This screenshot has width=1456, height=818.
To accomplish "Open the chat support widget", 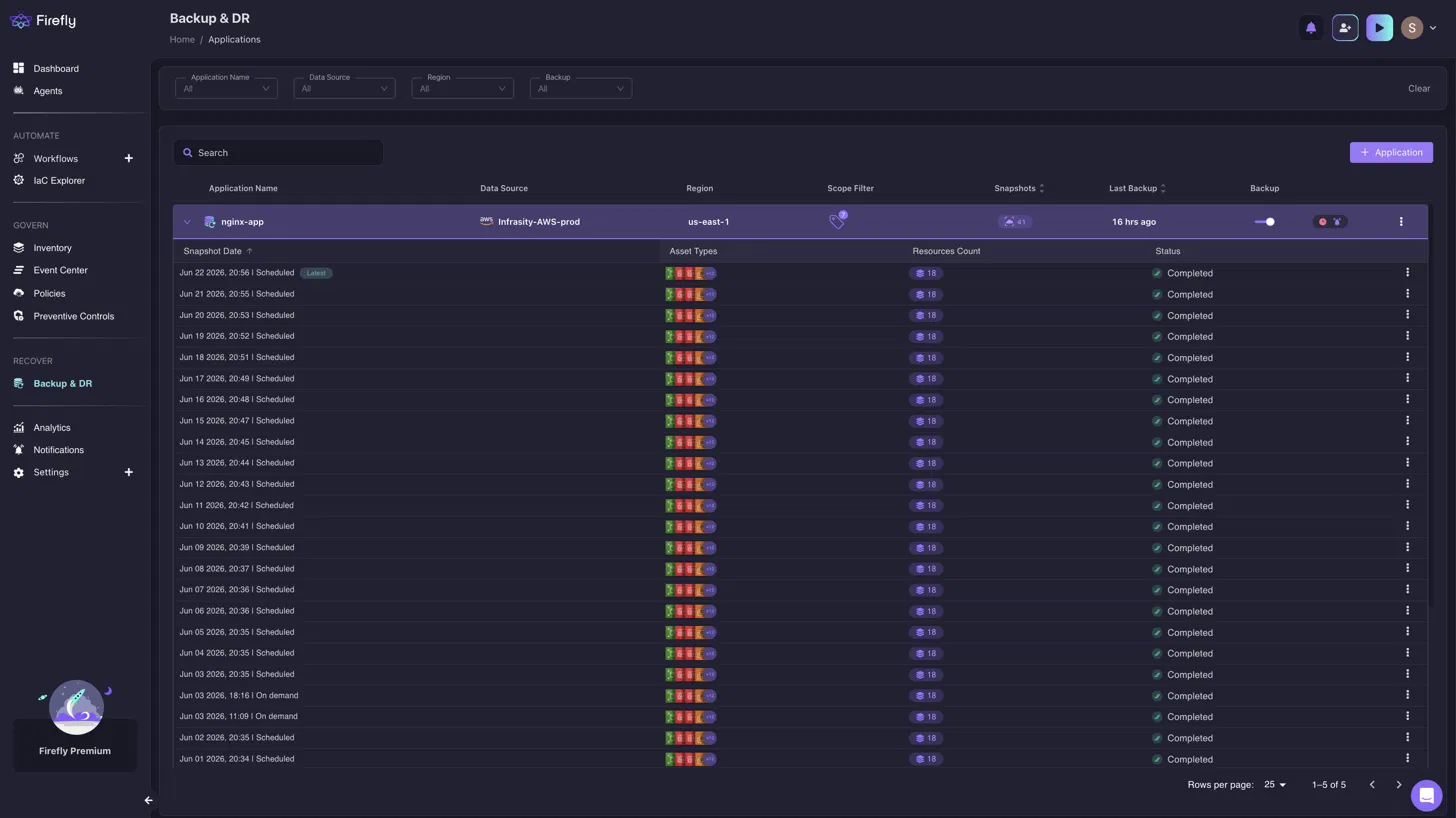I will pyautogui.click(x=1426, y=796).
